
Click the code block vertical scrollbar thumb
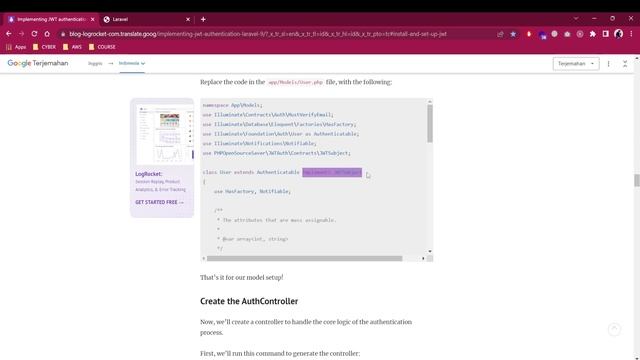point(429,124)
